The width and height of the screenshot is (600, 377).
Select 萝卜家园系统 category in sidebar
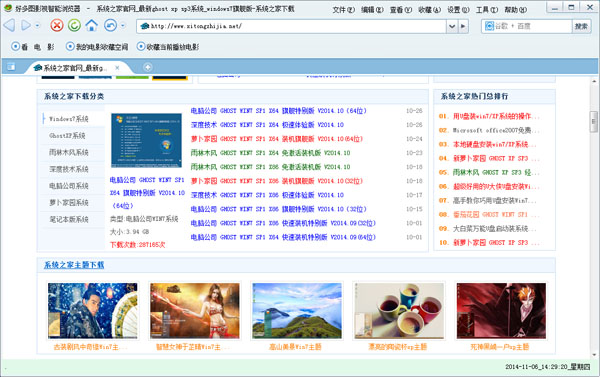click(x=69, y=202)
